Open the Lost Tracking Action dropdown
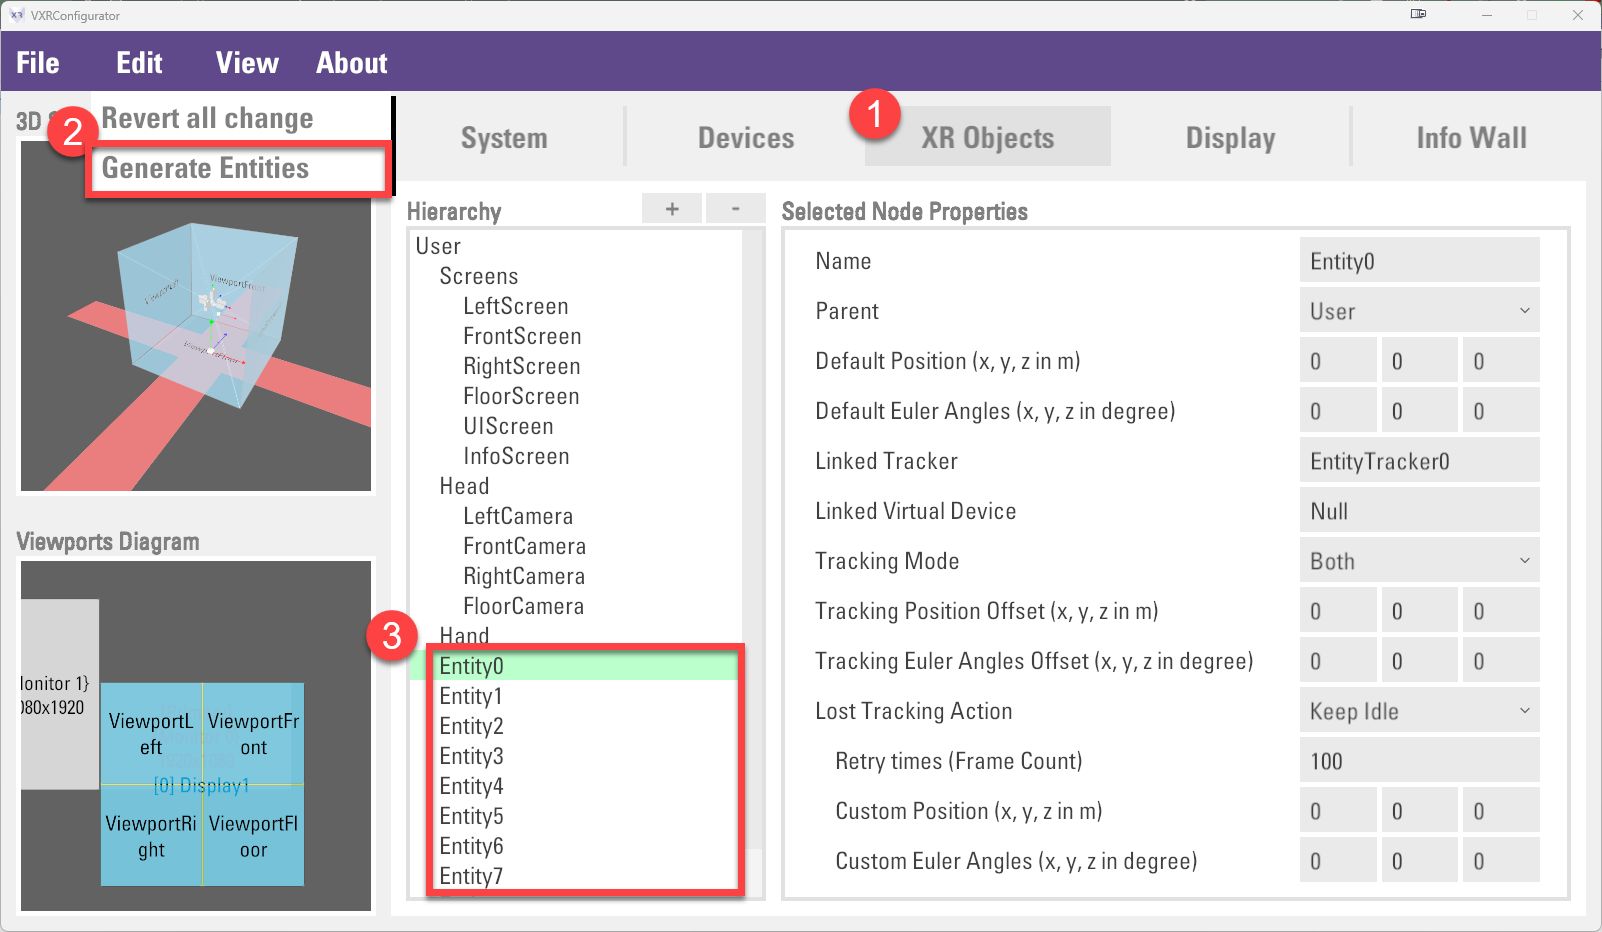This screenshot has height=932, width=1602. tap(1418, 711)
